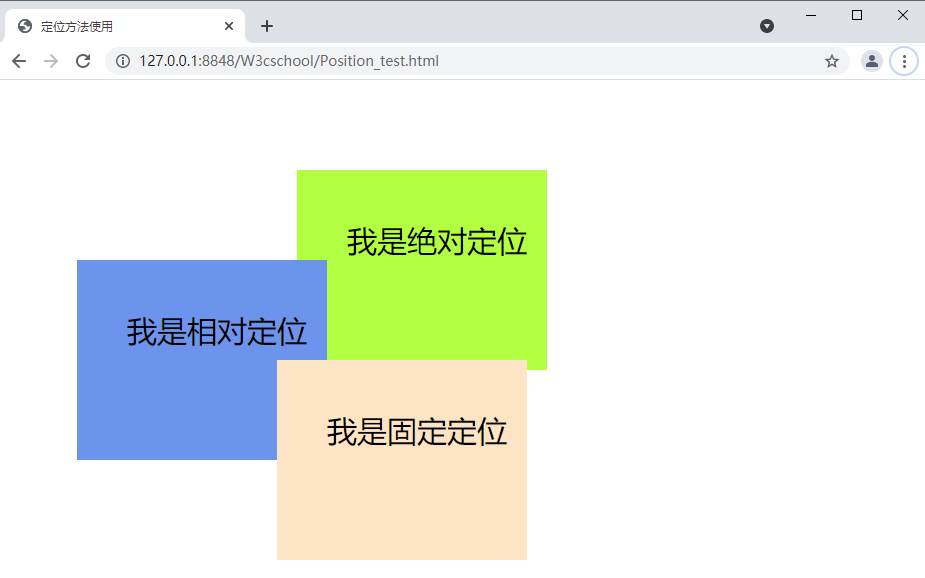925x578 pixels.
Task: Bookmark this page with the star icon
Action: (x=831, y=61)
